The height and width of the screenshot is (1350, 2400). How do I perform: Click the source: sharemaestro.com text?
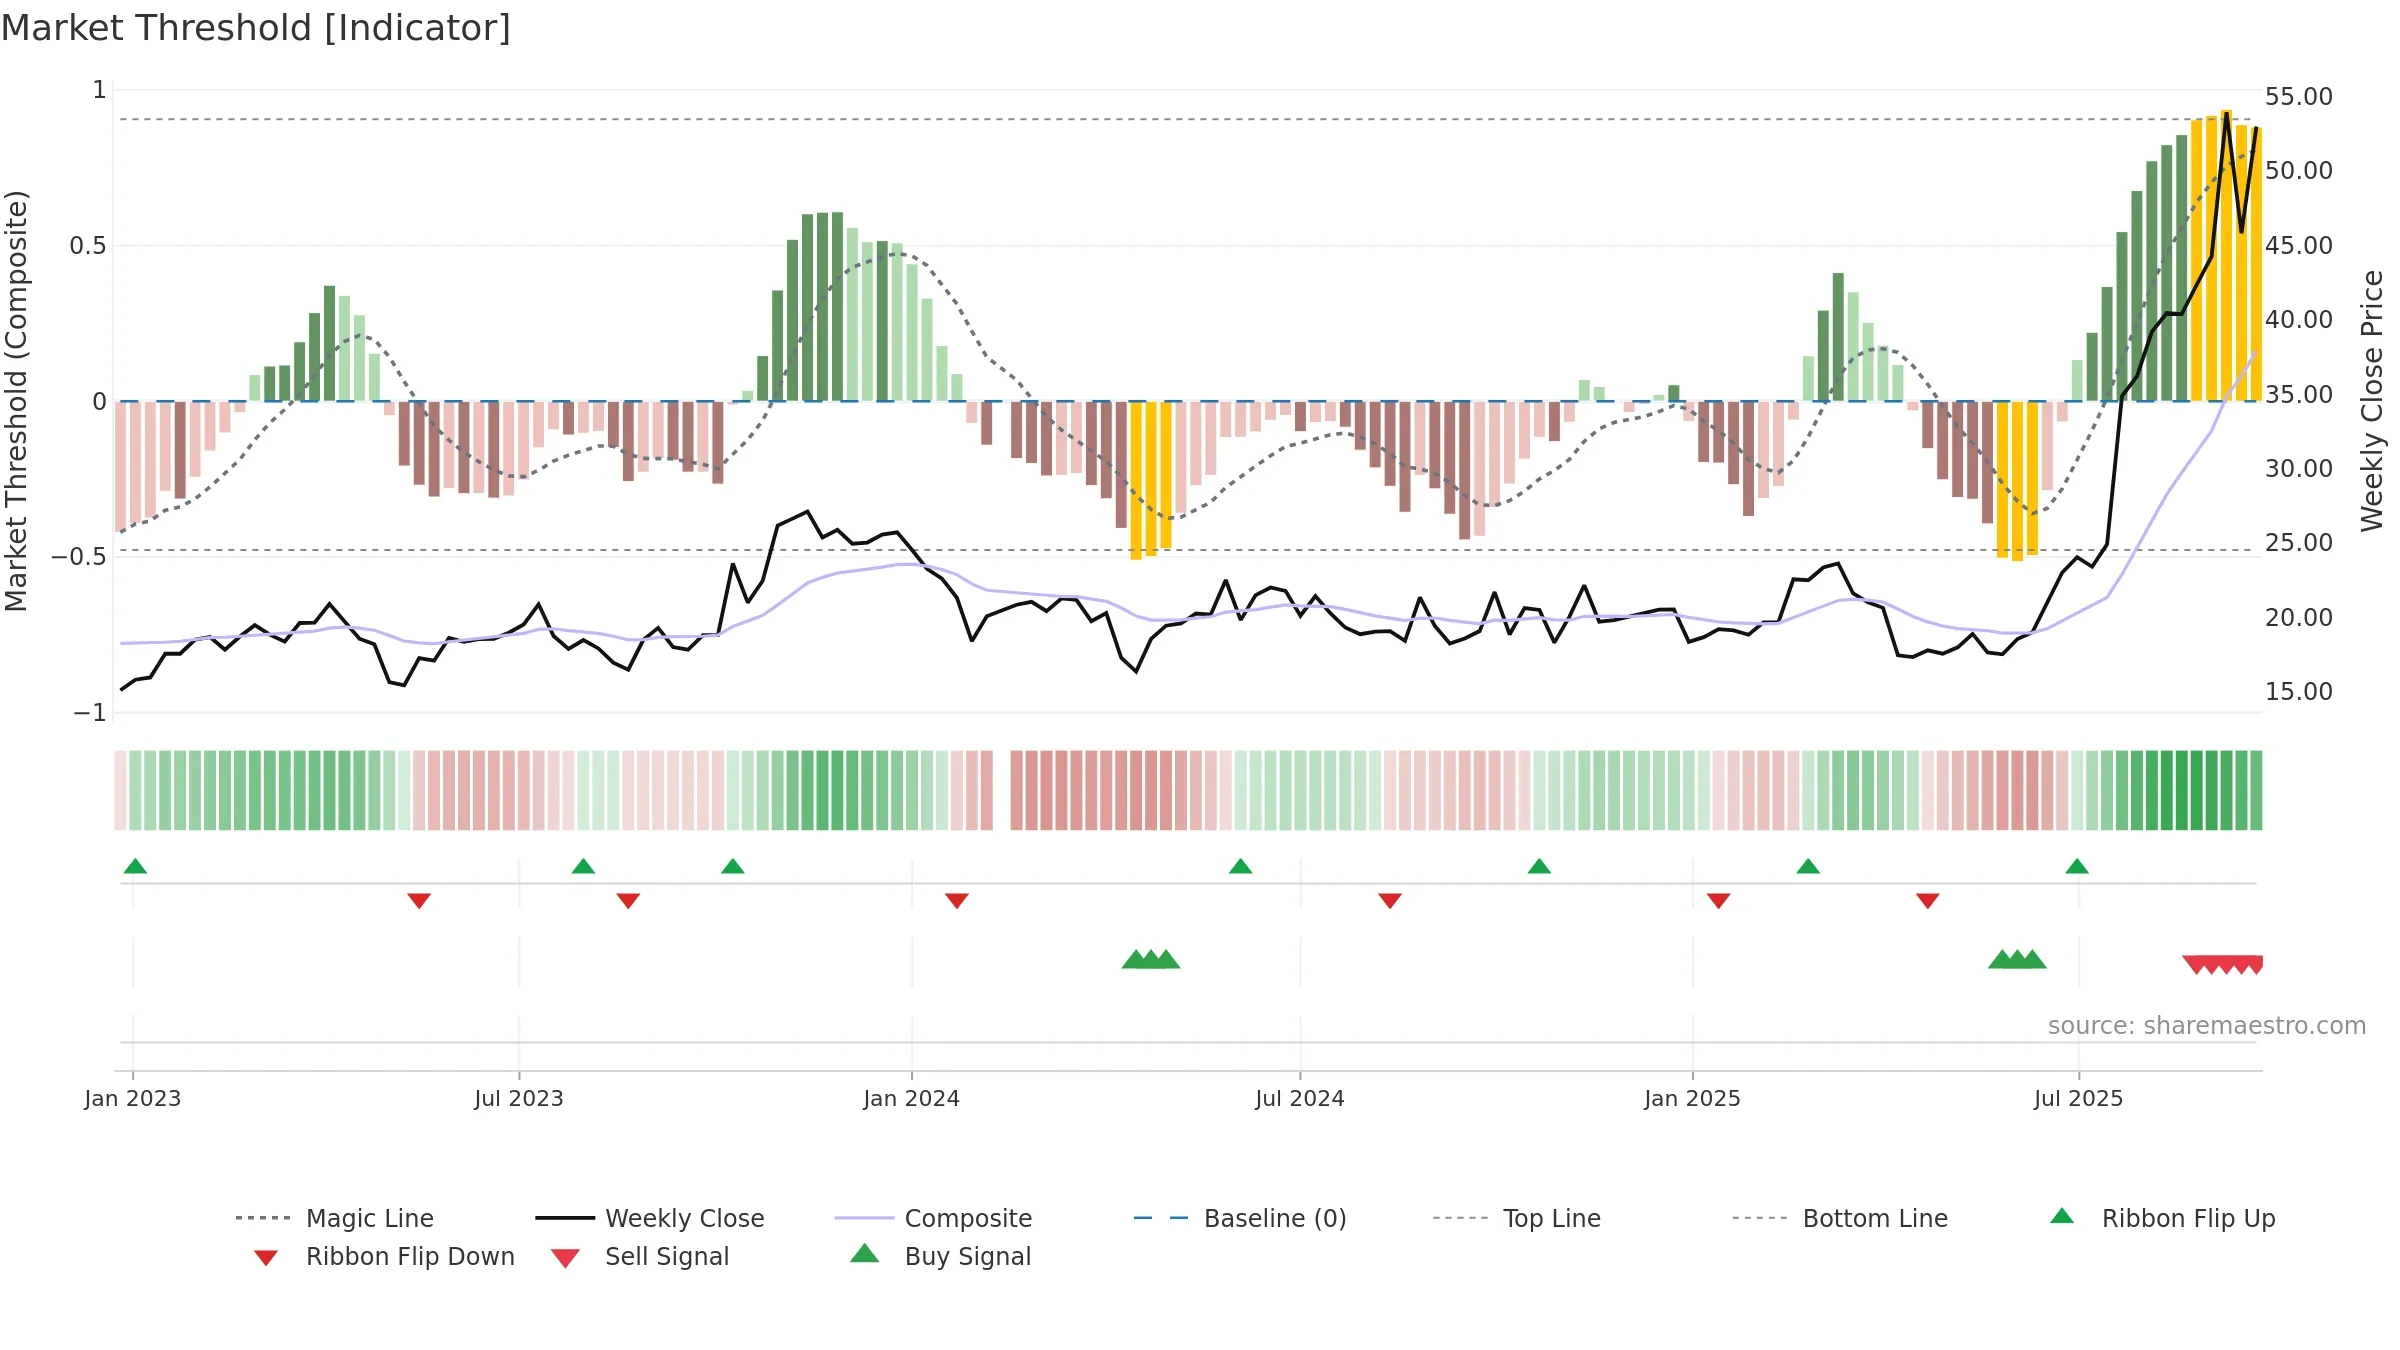point(2207,1026)
